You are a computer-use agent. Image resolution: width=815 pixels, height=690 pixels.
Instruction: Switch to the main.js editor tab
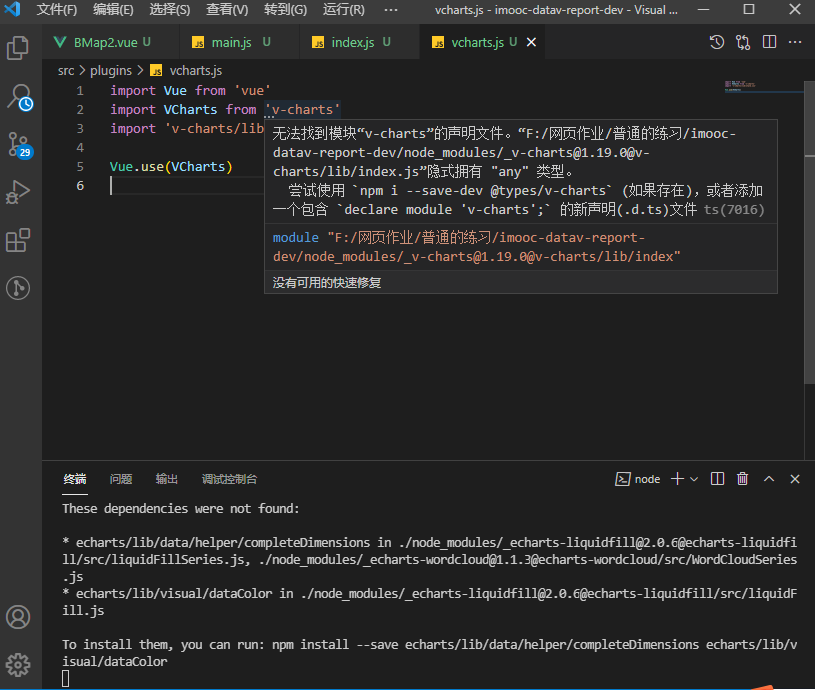click(x=230, y=43)
